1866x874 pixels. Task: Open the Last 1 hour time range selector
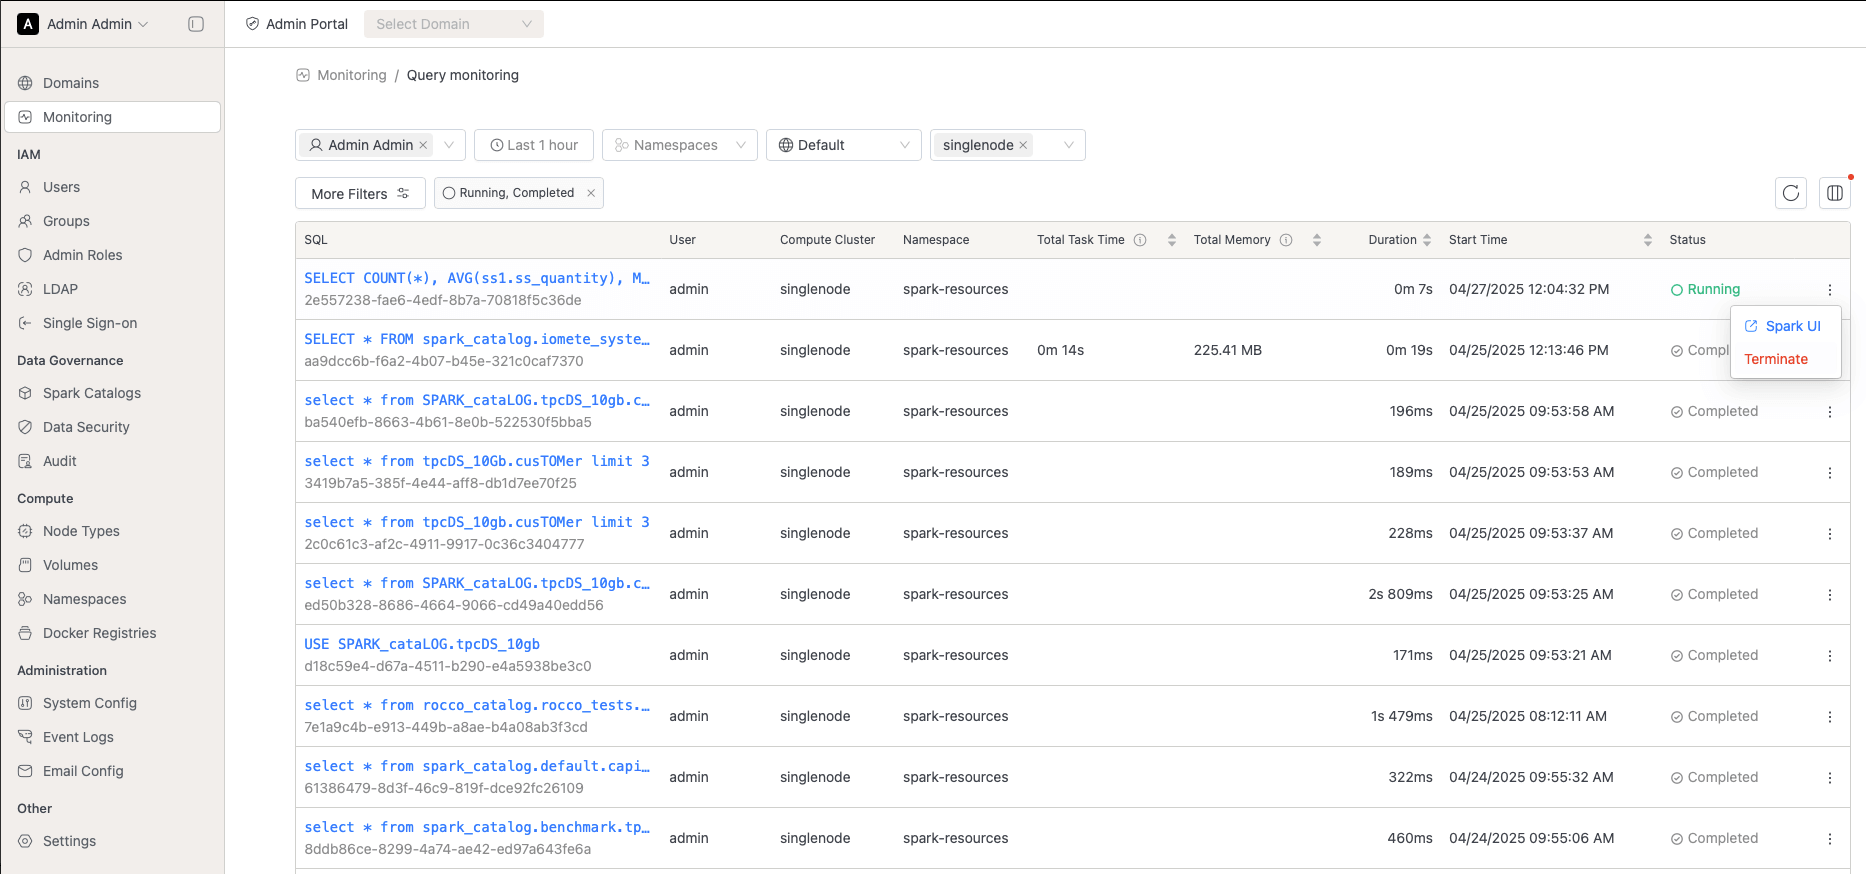point(534,145)
